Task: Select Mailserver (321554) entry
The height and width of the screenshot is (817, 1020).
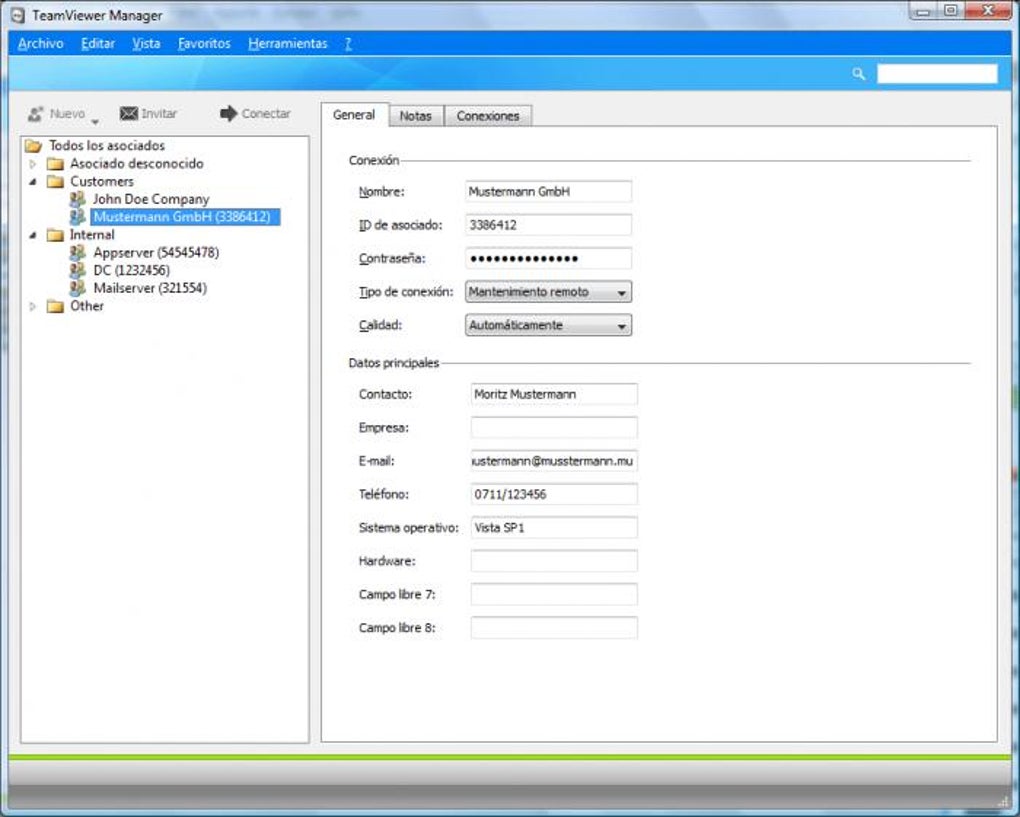Action: [150, 288]
